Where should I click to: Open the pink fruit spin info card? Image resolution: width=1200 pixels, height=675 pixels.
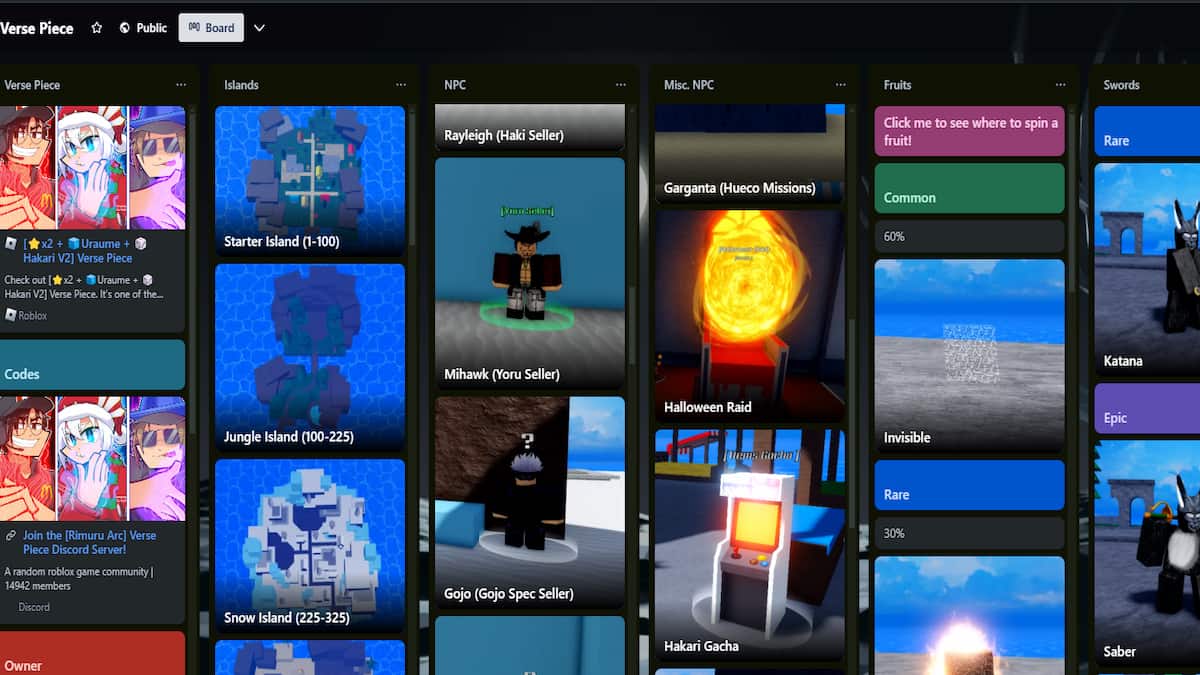(x=969, y=132)
